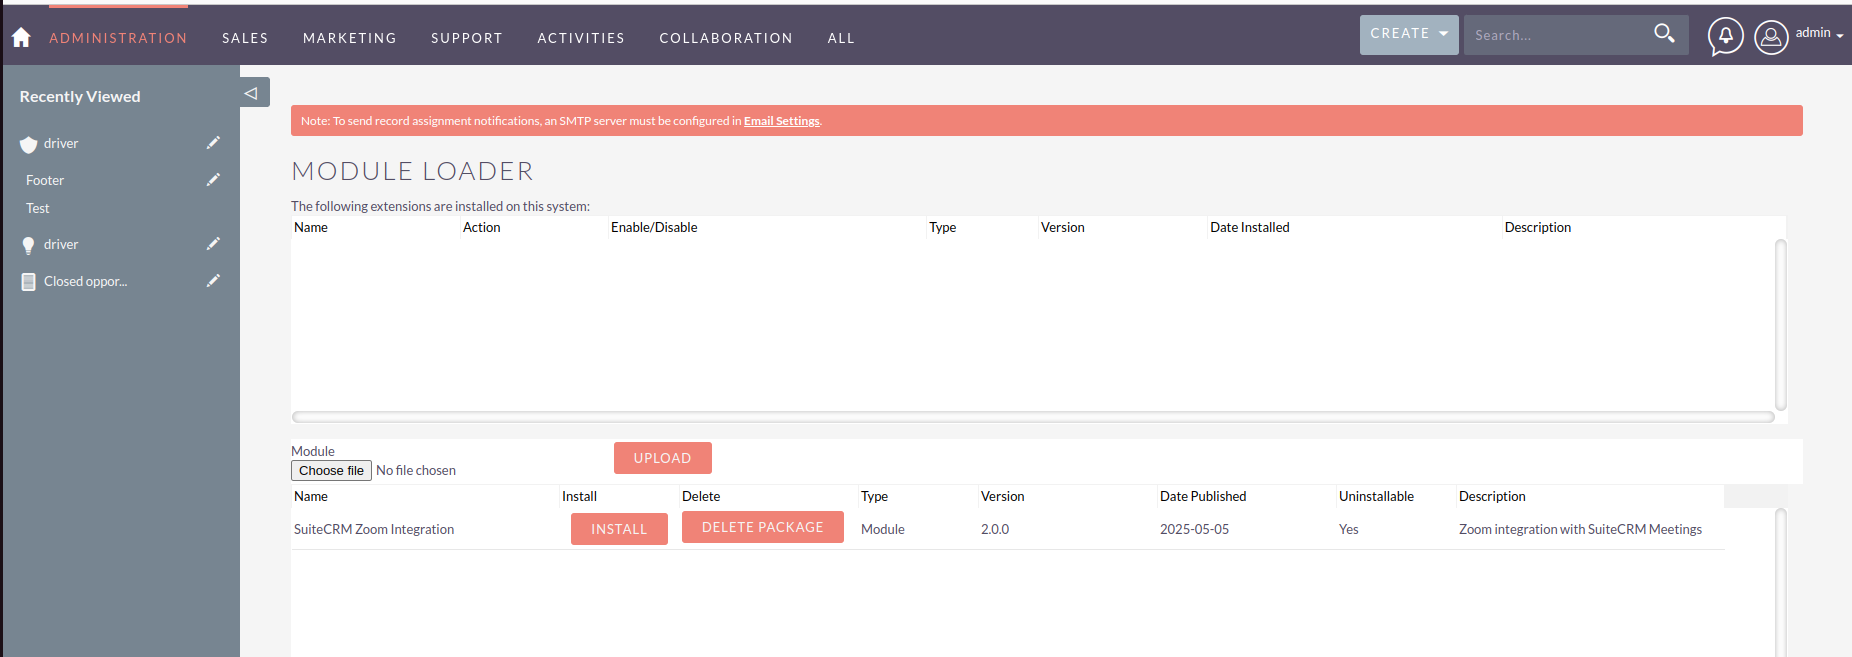The image size is (1852, 657).
Task: Click the Choose file button
Action: tap(331, 471)
